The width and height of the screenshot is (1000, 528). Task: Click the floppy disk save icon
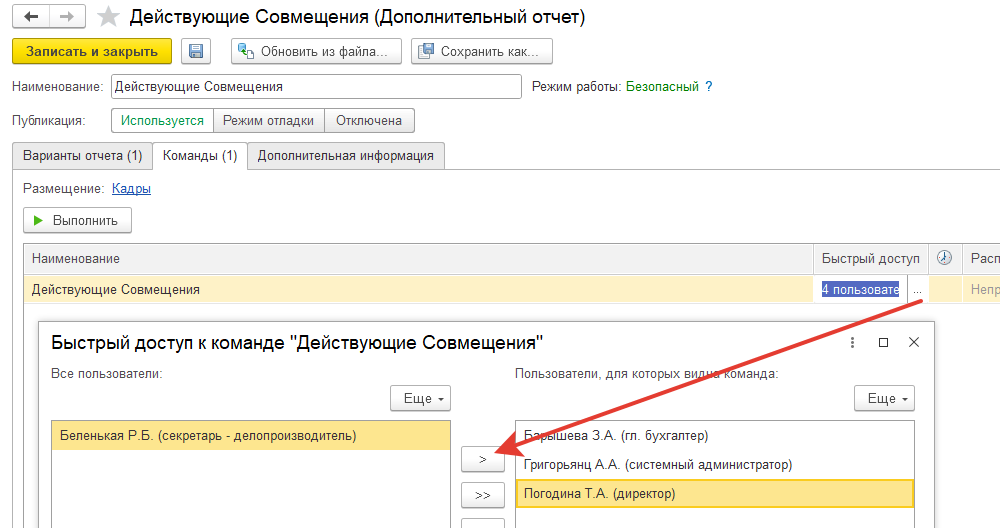(196, 52)
